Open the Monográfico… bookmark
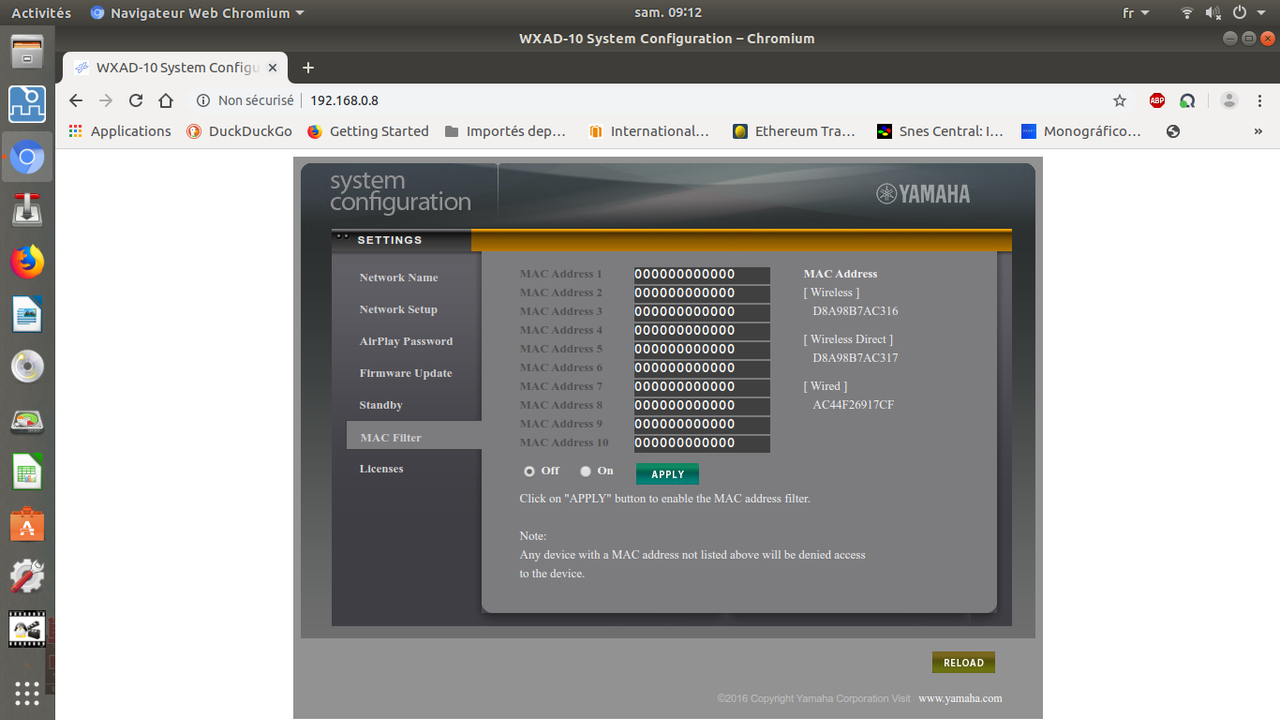The image size is (1280, 720). tap(1081, 131)
